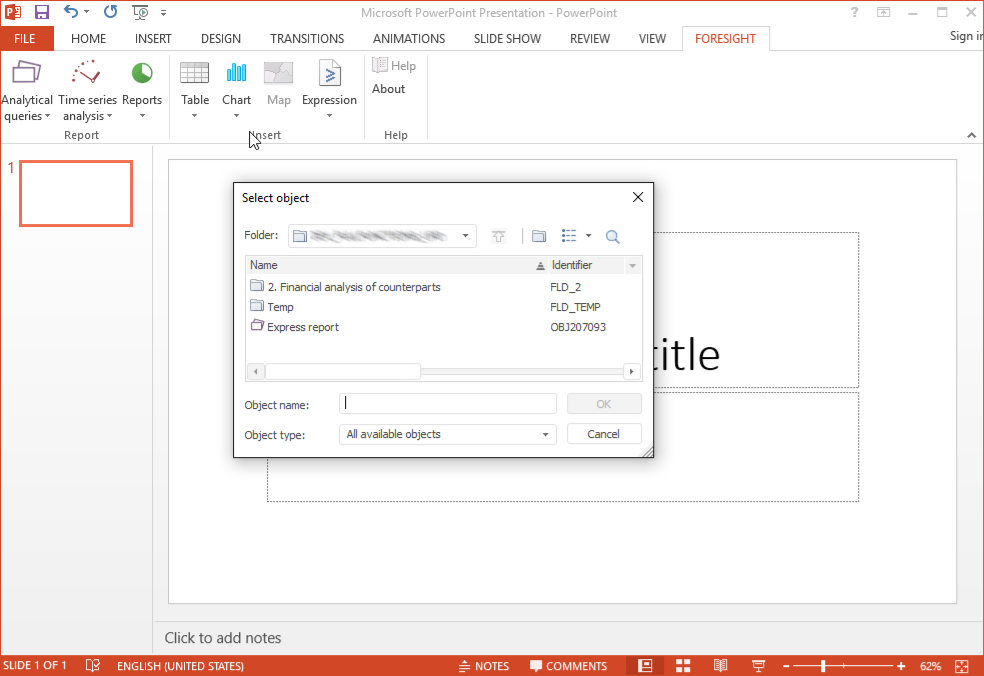The width and height of the screenshot is (984, 676).
Task: Undo the last action
Action: (x=70, y=12)
